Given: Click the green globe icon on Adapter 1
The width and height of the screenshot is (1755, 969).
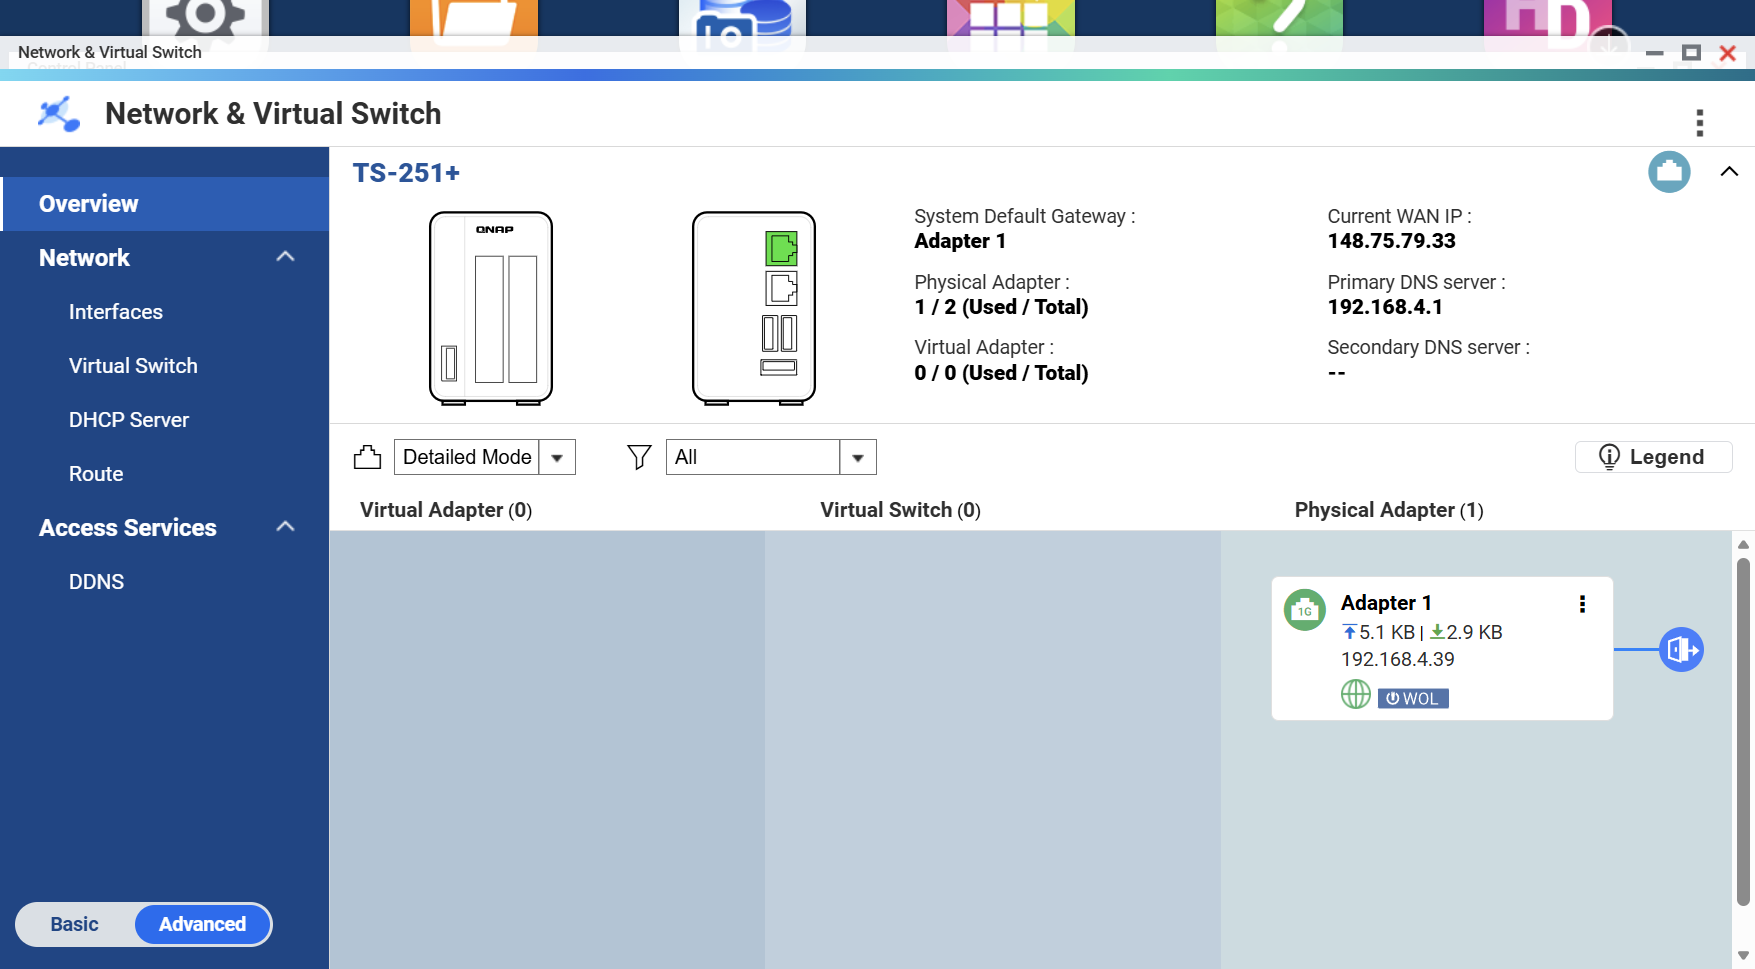Looking at the screenshot, I should (x=1356, y=694).
